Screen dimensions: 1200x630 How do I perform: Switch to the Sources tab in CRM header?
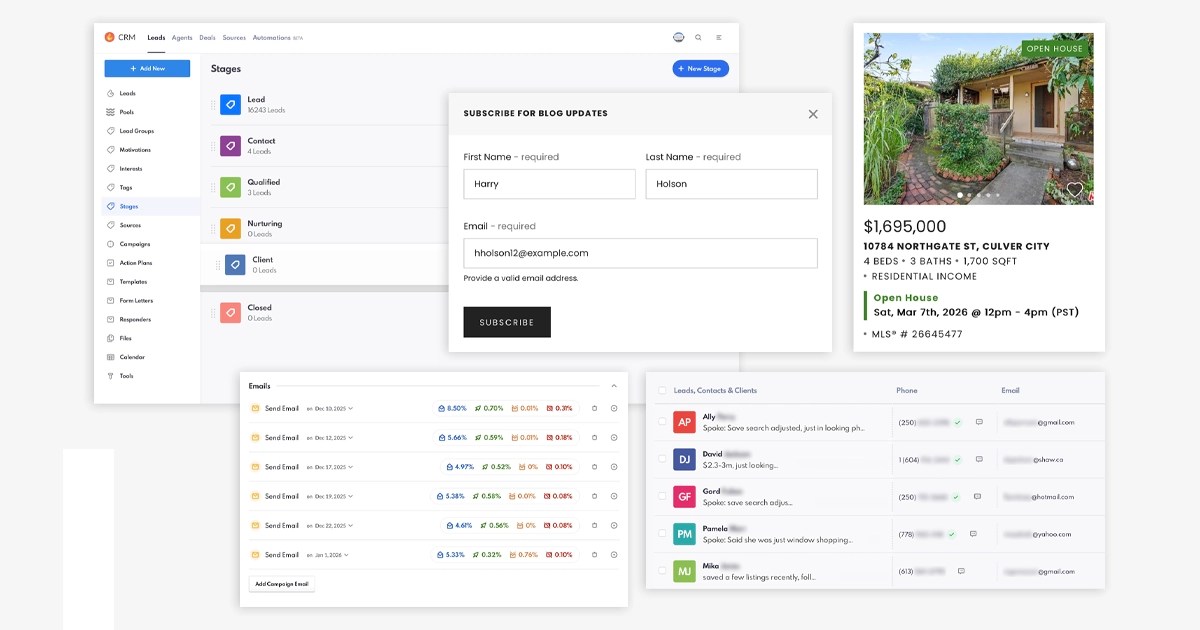pyautogui.click(x=234, y=37)
